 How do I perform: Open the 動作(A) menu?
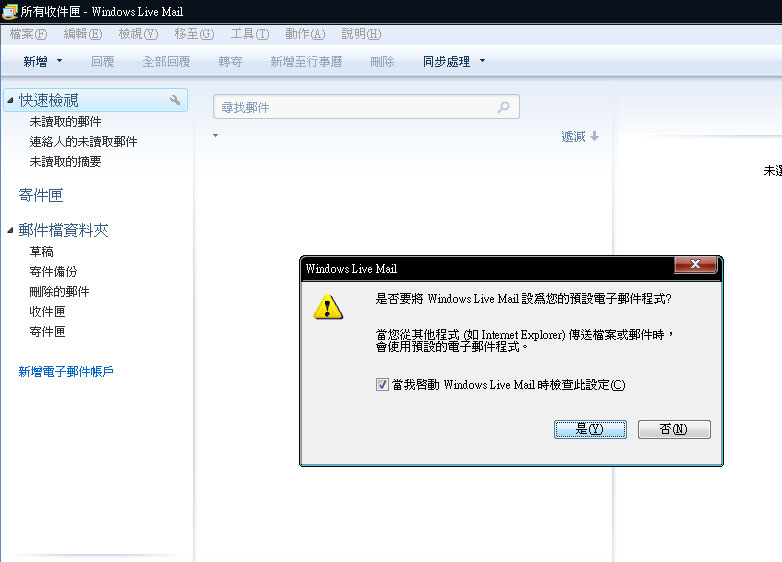click(x=305, y=34)
